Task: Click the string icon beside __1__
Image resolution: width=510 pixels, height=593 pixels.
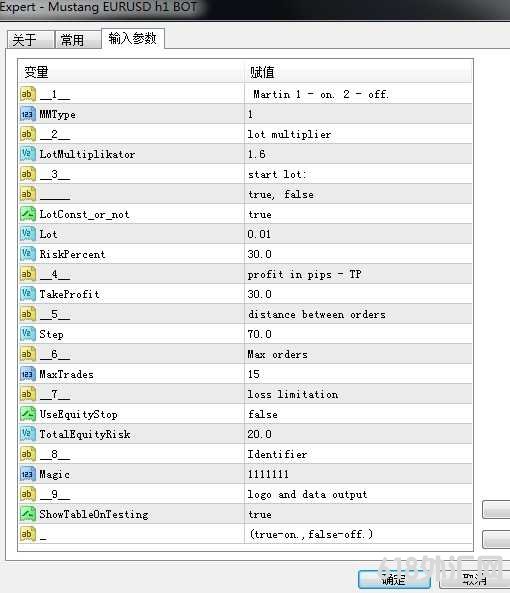Action: pos(28,94)
